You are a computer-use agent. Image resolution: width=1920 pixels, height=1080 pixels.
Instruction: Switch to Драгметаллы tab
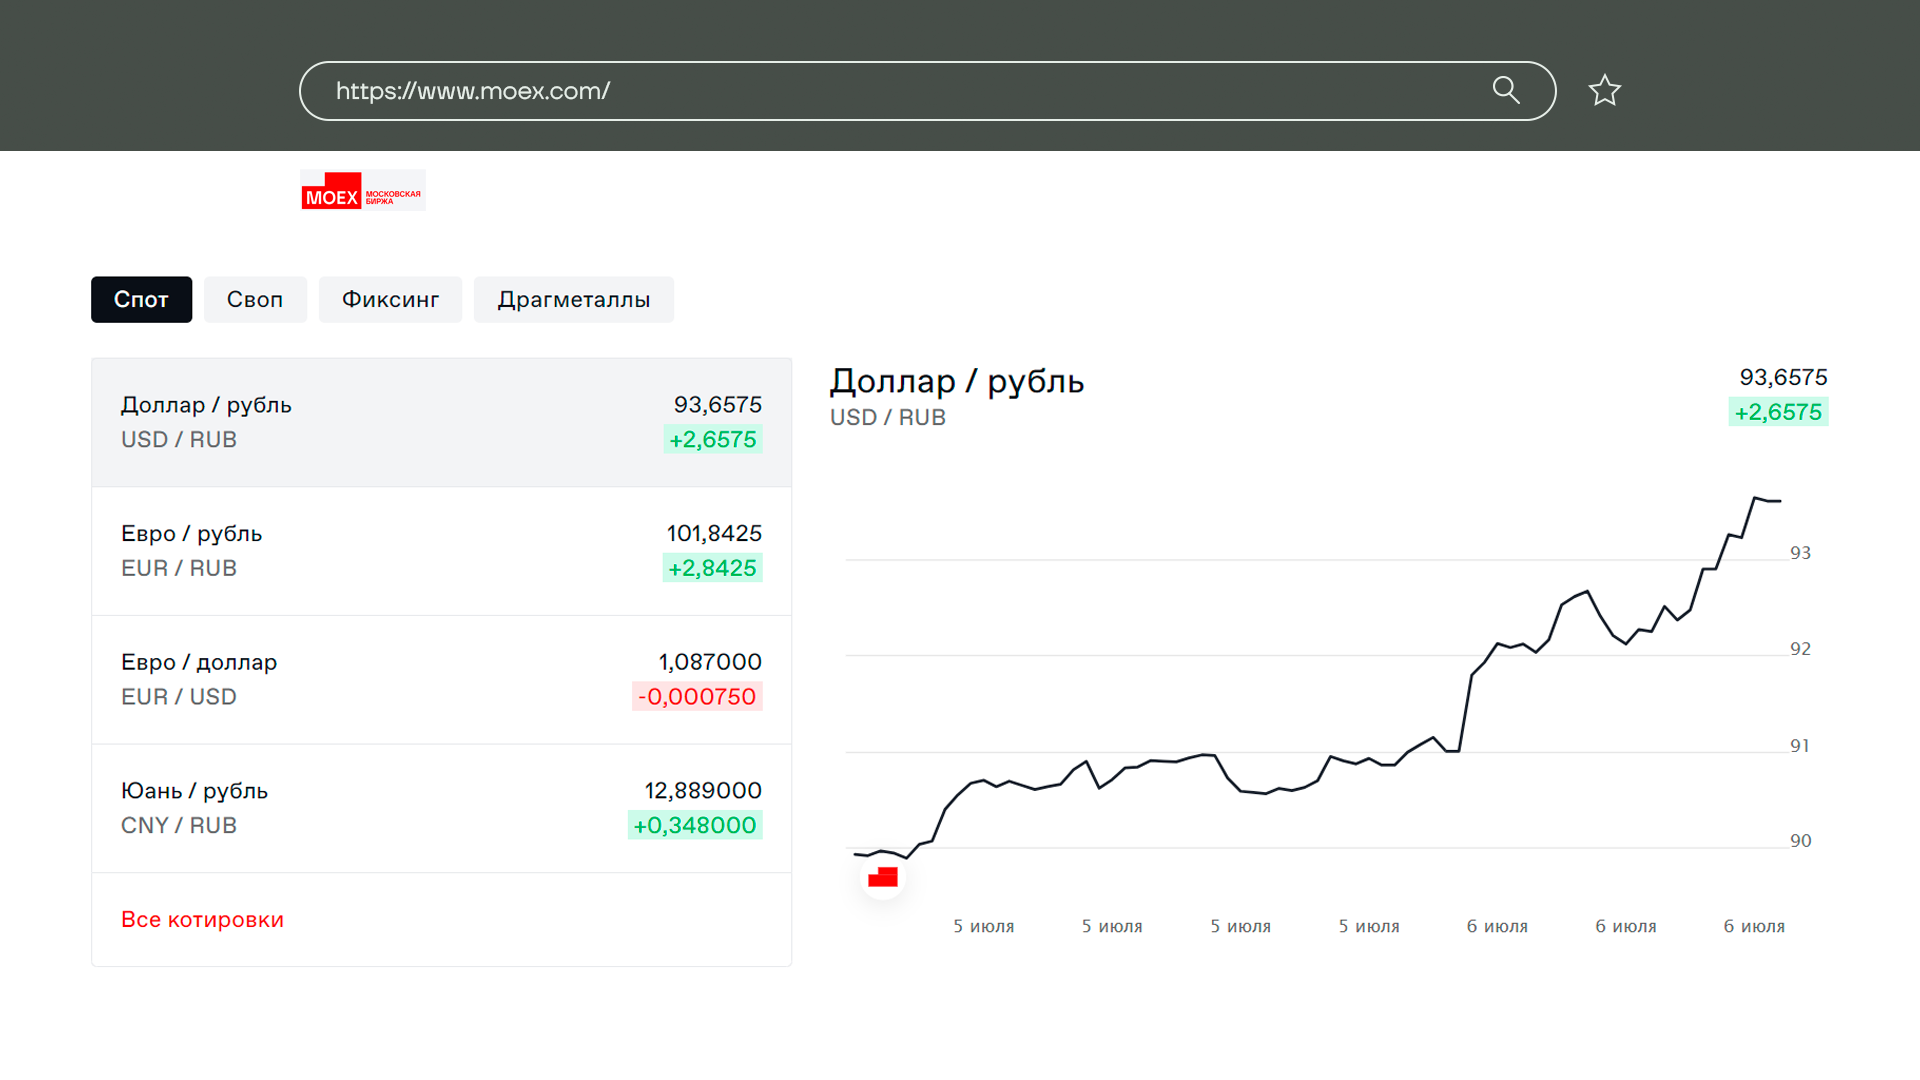pyautogui.click(x=574, y=300)
